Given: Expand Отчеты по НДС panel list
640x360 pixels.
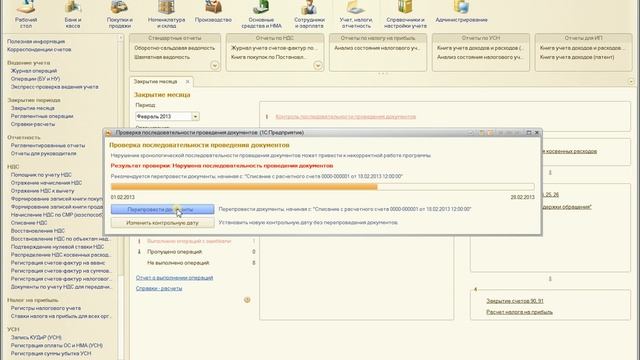Looking at the screenshot, I should click(318, 65).
